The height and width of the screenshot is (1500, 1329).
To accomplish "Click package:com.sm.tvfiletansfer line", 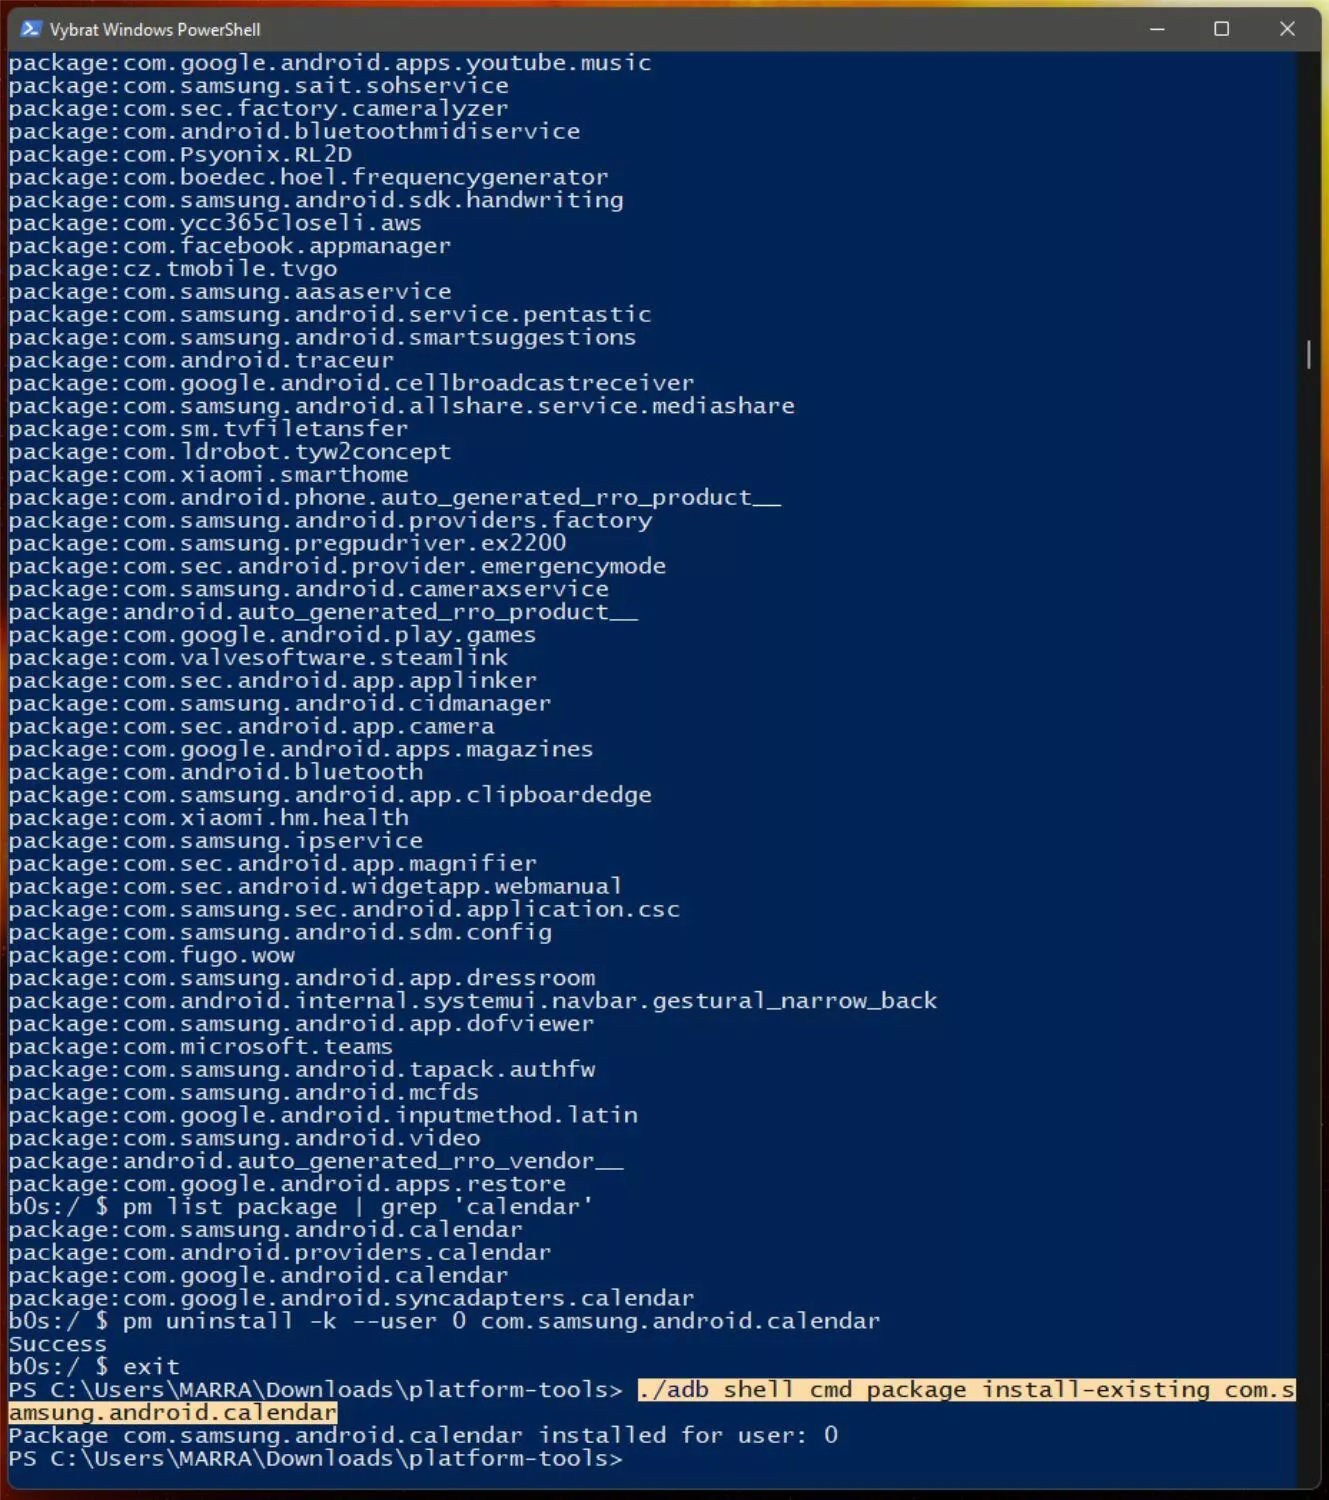I will [209, 430].
